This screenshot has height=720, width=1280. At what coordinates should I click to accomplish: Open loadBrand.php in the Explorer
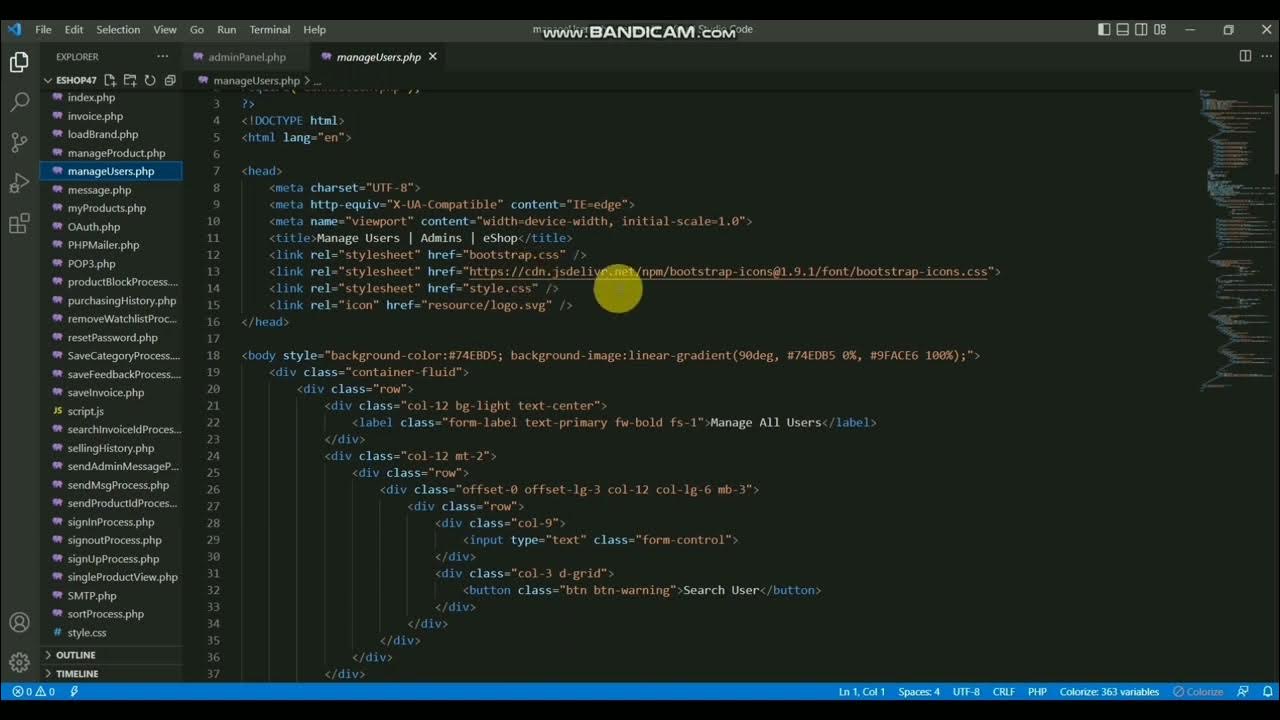(x=102, y=134)
